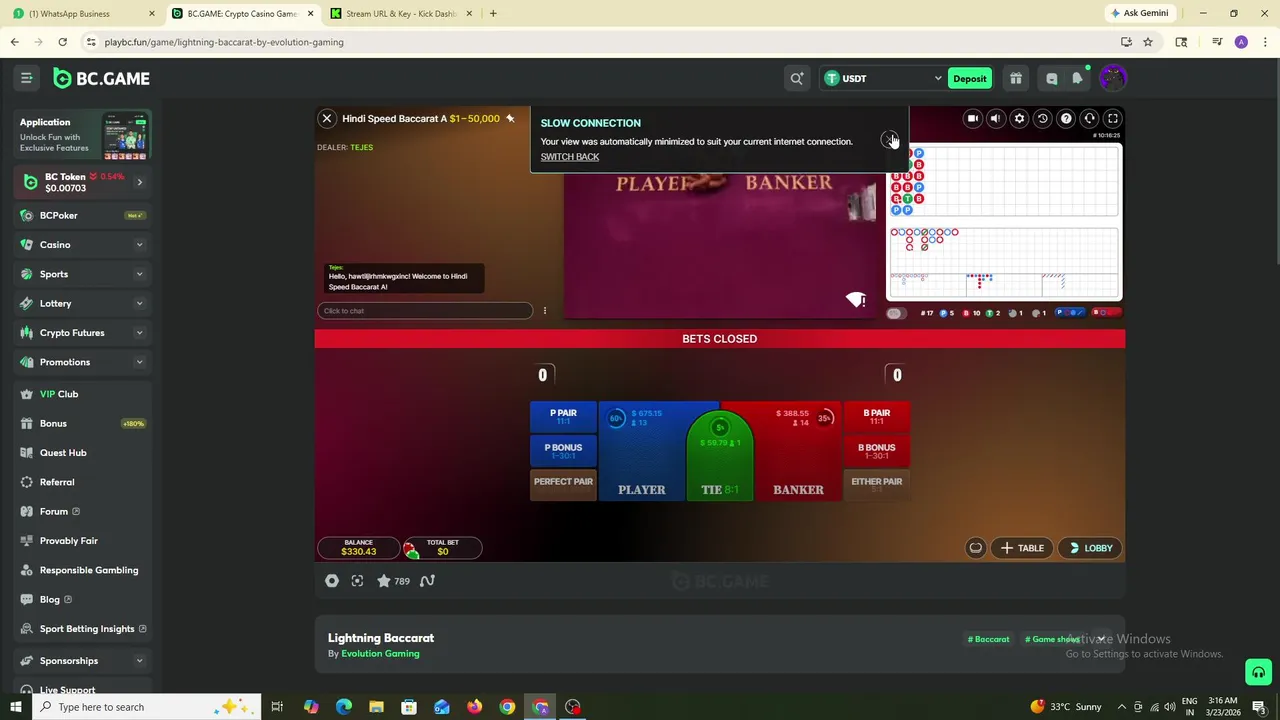
Task: Bet on the P BONUS side bet
Action: click(563, 450)
